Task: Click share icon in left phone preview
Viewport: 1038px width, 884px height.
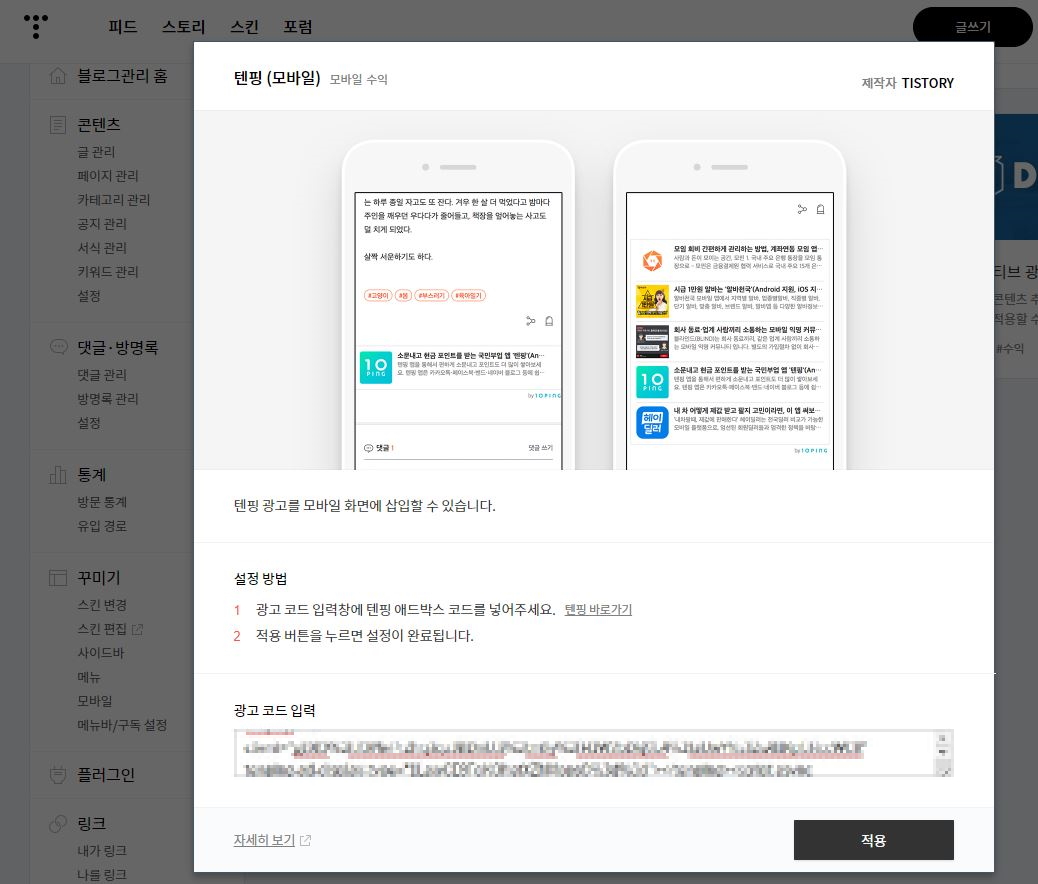Action: [x=530, y=321]
